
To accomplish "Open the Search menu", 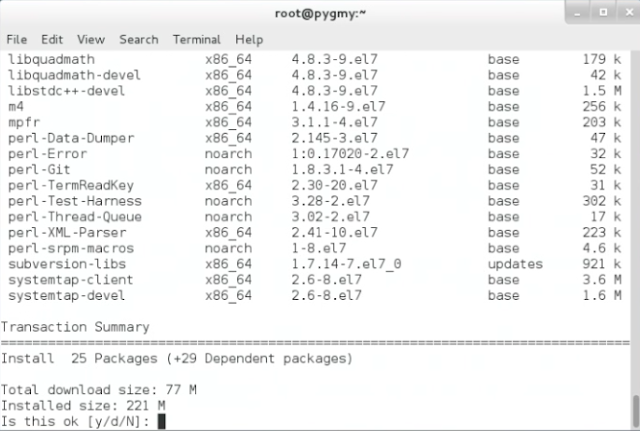I will (139, 40).
